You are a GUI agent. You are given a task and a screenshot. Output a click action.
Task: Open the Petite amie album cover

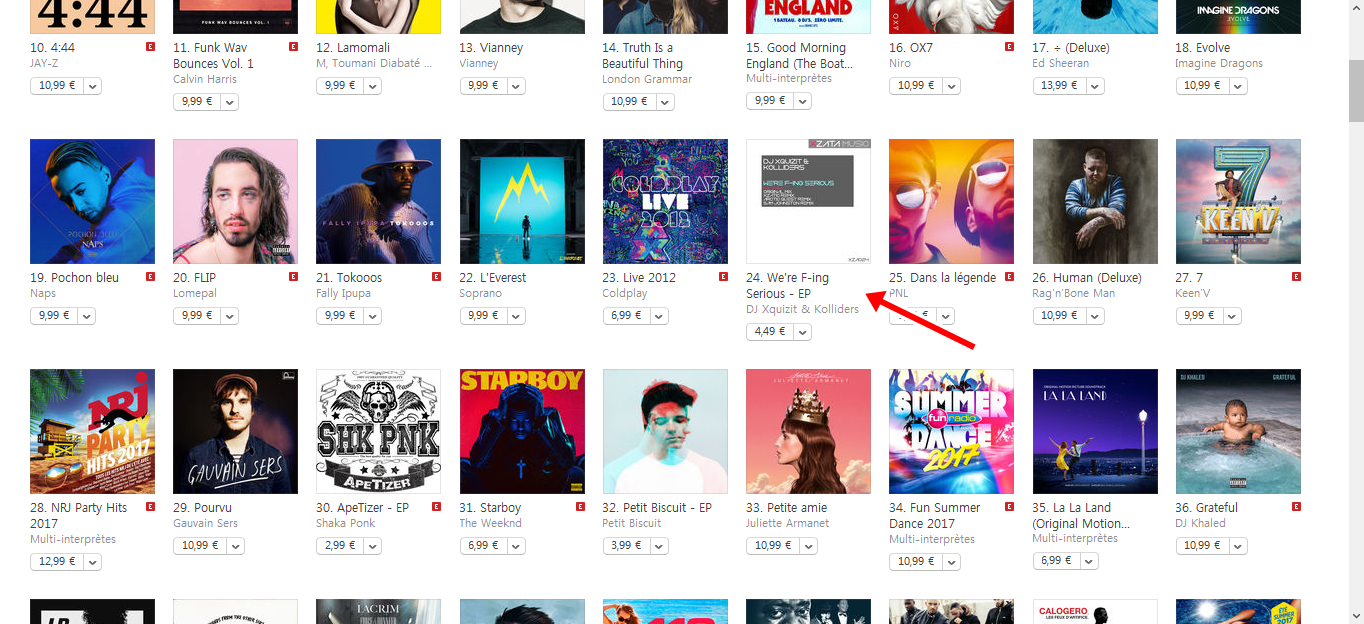[x=808, y=431]
